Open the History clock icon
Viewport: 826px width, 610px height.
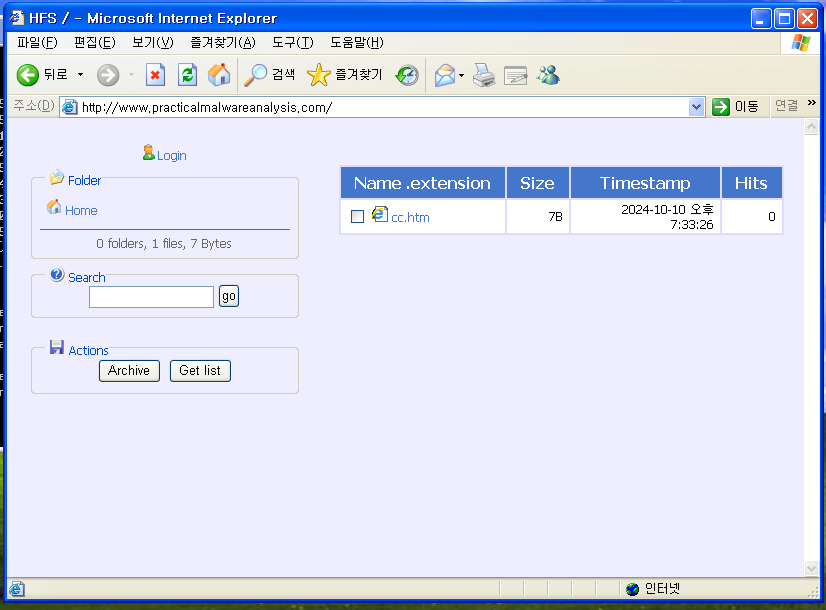407,75
